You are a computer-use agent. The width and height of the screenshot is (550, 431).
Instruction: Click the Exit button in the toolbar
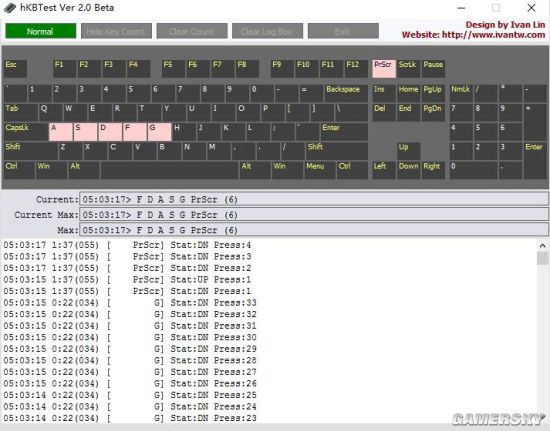point(343,31)
